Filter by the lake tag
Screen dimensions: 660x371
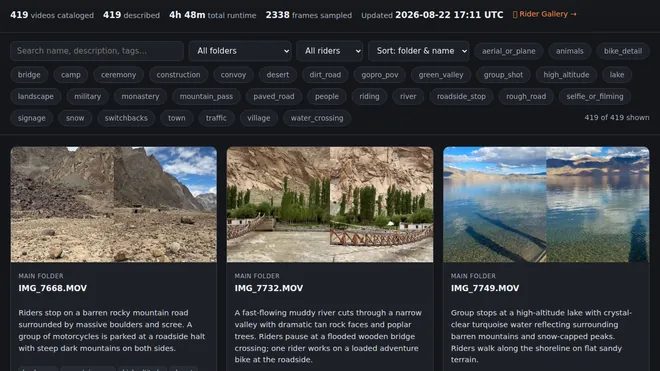[x=617, y=75]
